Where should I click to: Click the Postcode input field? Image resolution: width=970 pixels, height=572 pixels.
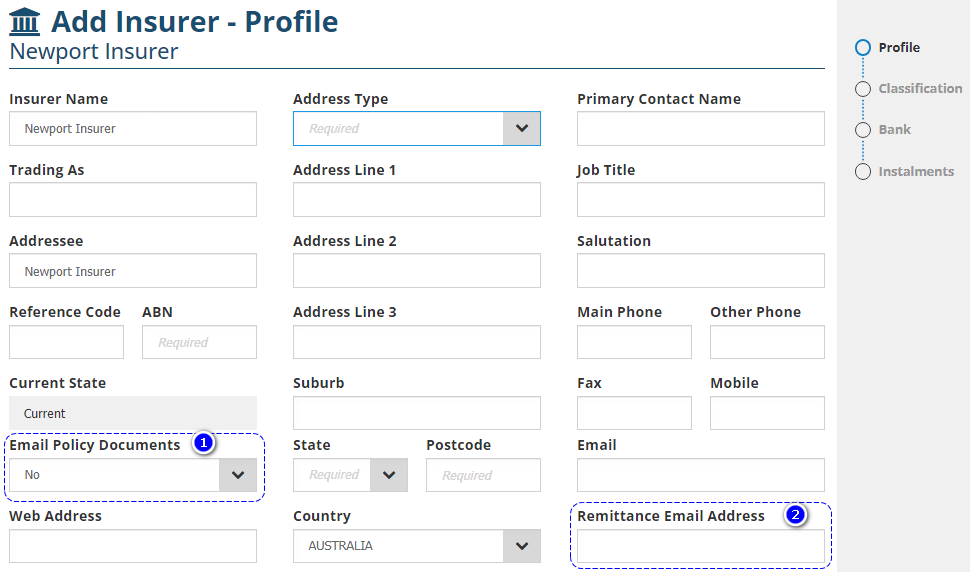(x=483, y=475)
